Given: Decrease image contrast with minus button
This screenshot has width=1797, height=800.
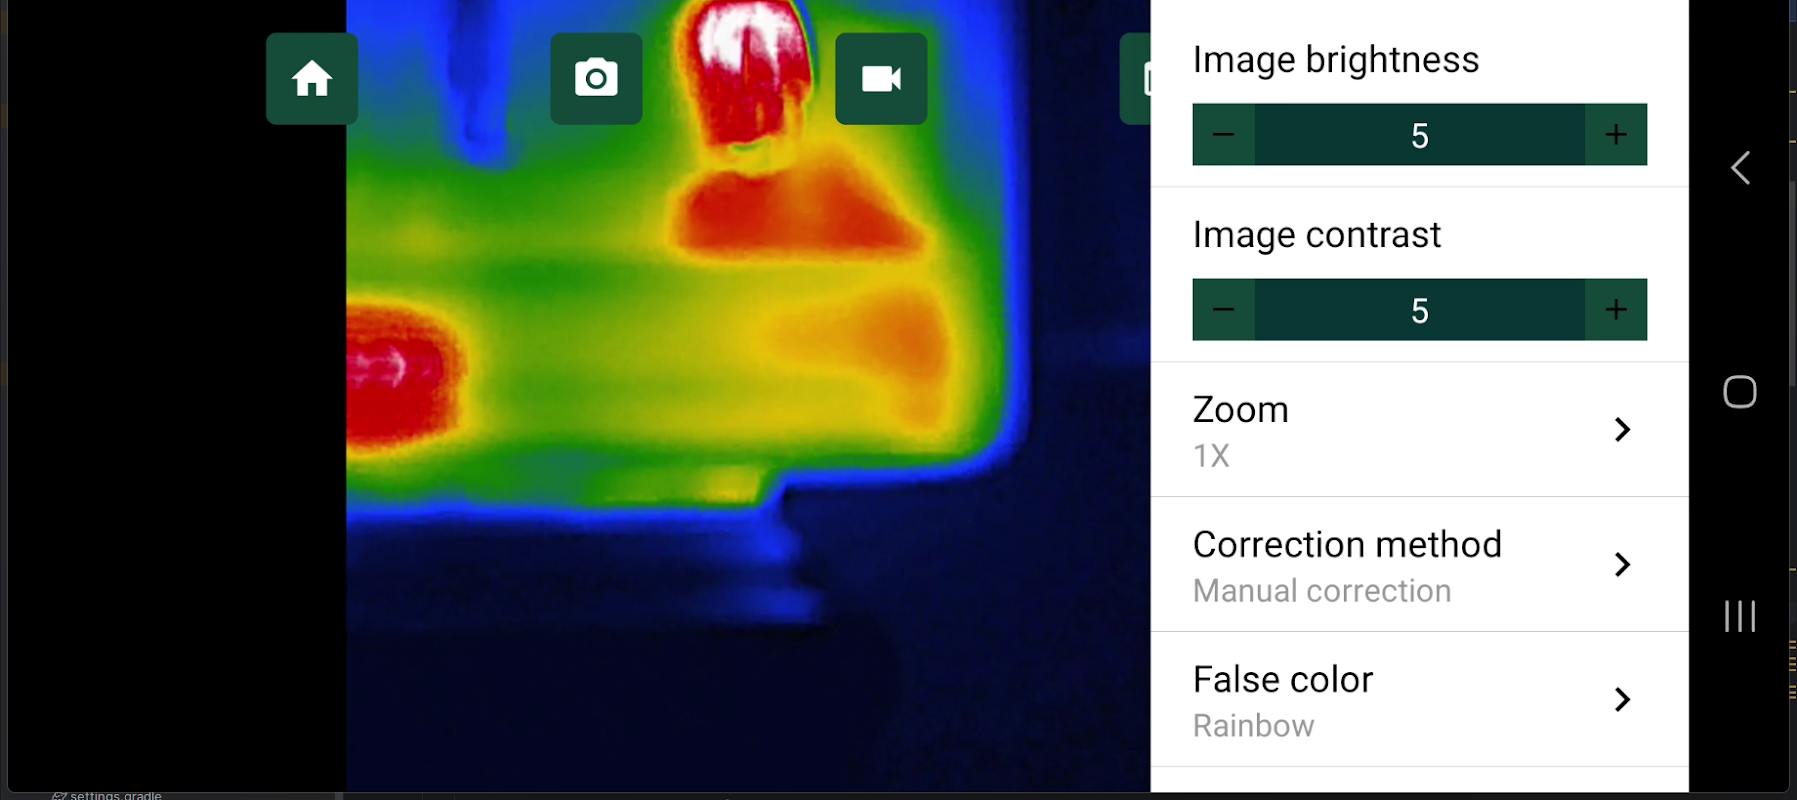Looking at the screenshot, I should [1224, 310].
